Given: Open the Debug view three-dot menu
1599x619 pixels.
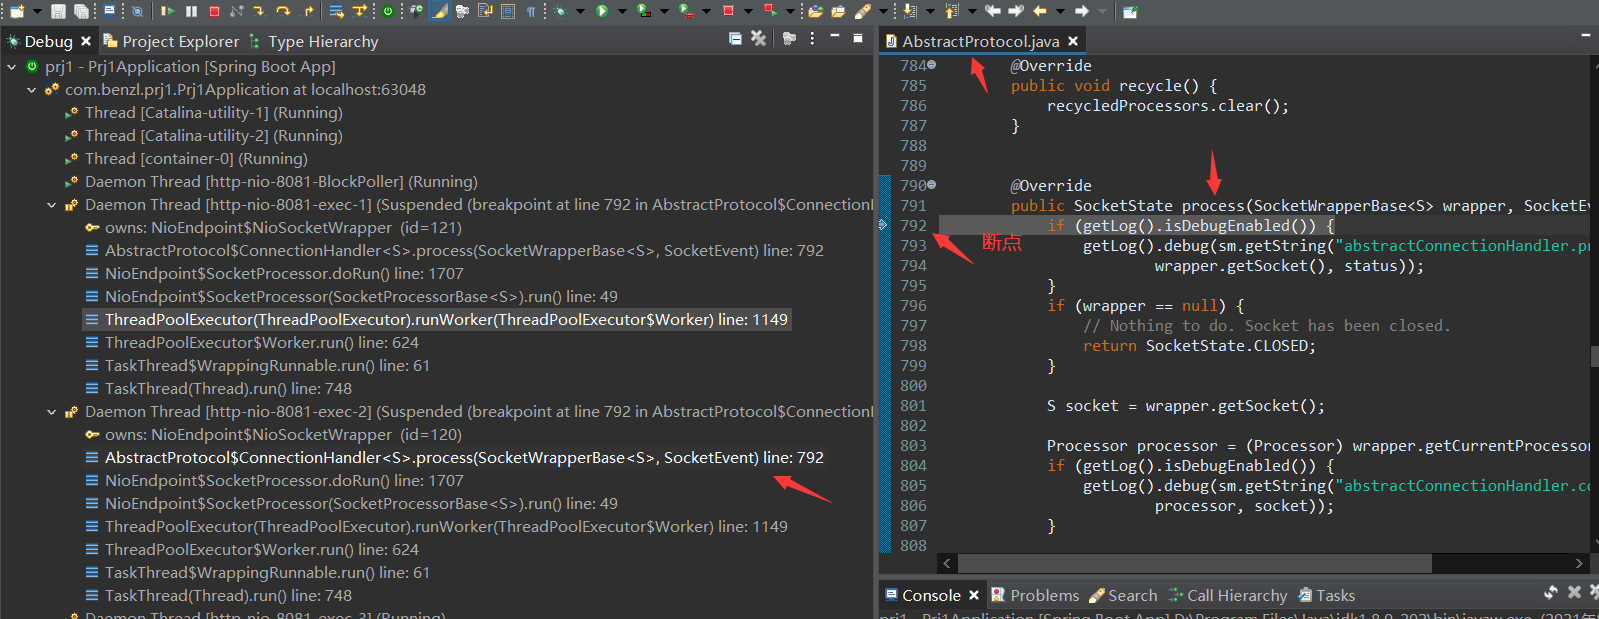Looking at the screenshot, I should point(812,38).
